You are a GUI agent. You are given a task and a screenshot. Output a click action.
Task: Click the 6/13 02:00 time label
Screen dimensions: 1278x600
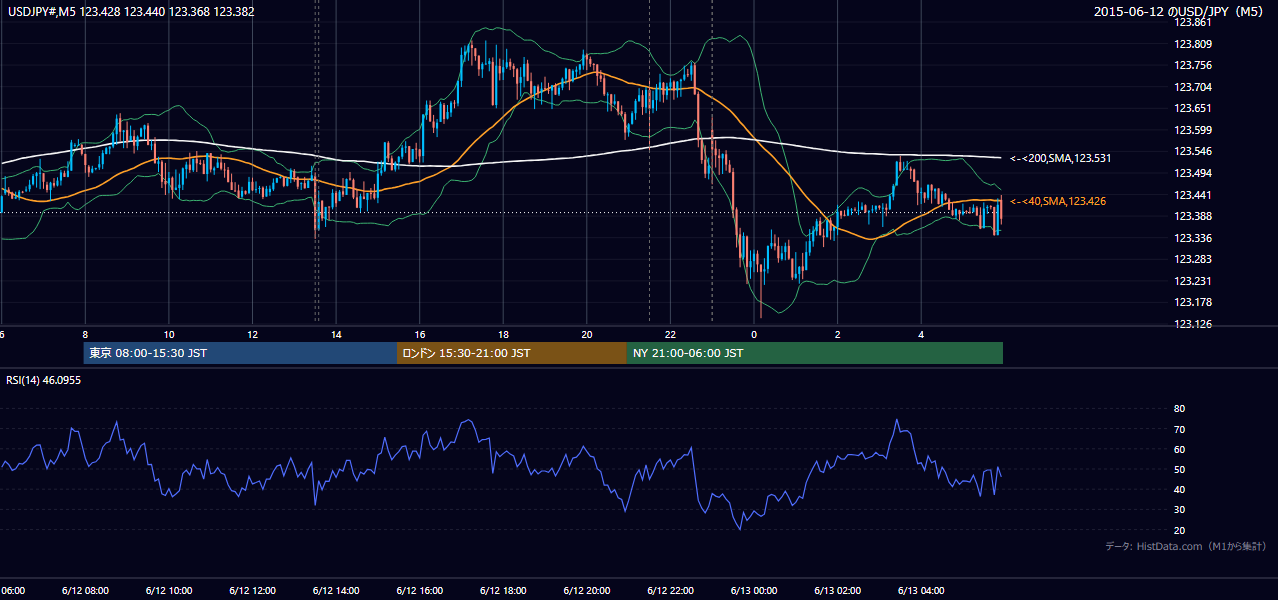coord(838,590)
